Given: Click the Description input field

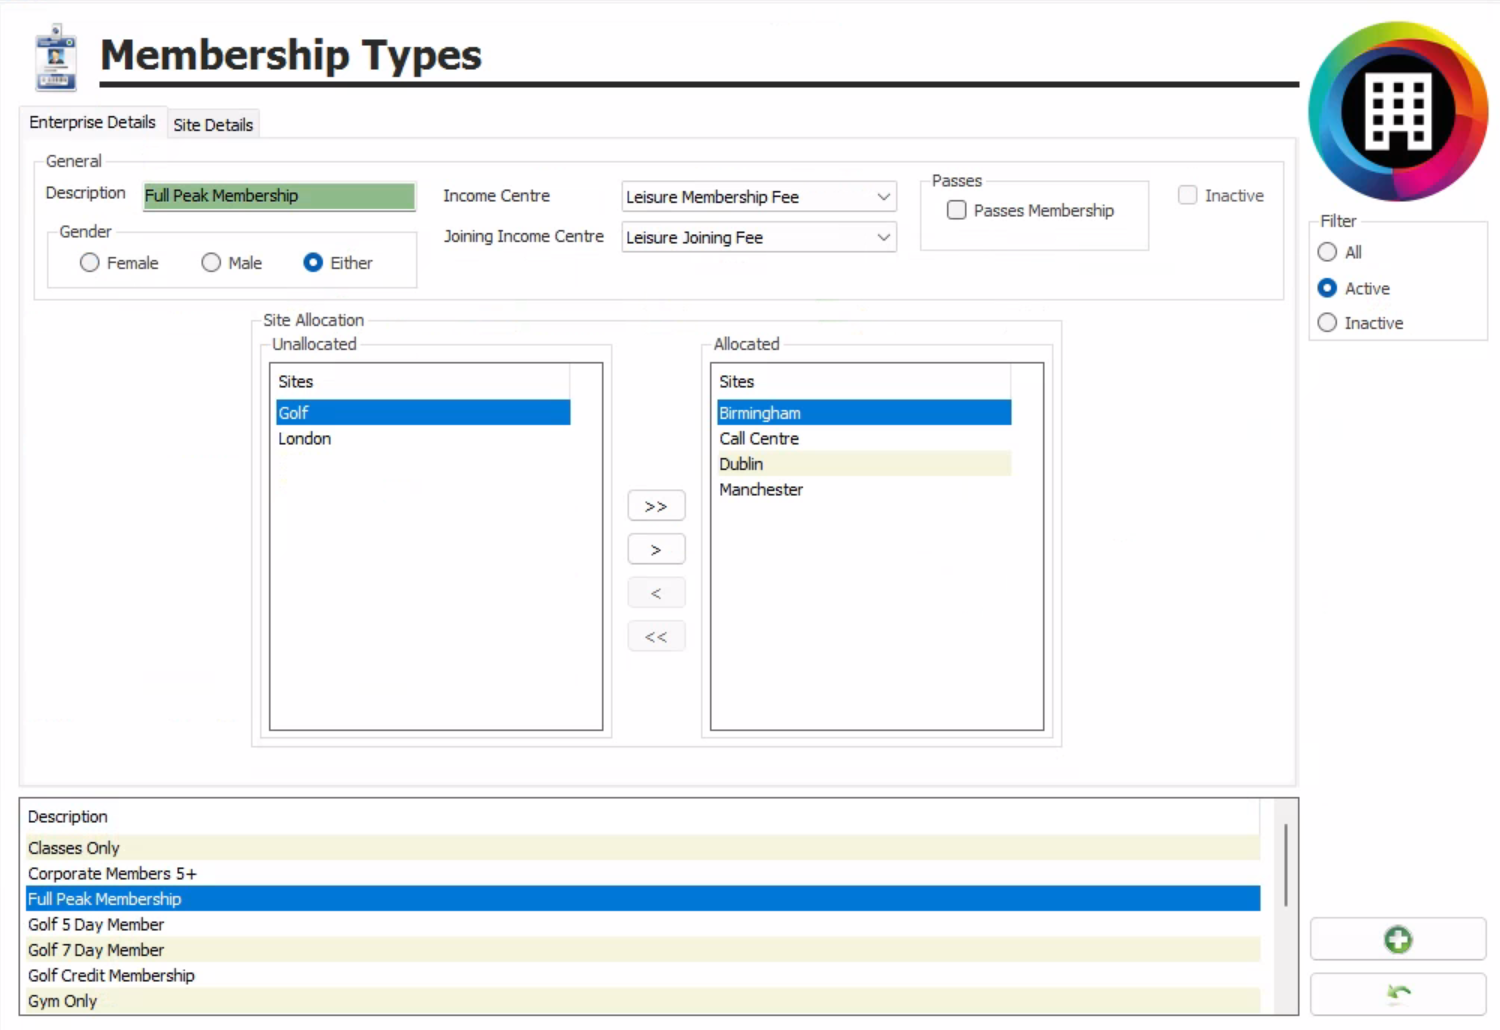Looking at the screenshot, I should (x=279, y=196).
